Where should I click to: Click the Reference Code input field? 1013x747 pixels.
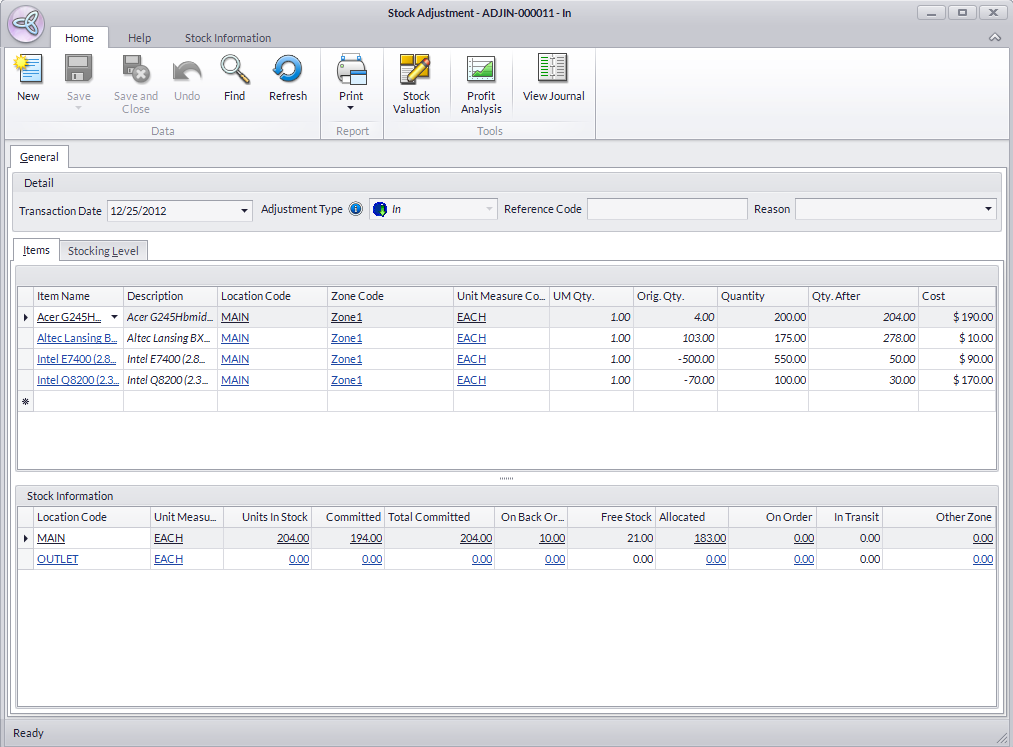[666, 209]
